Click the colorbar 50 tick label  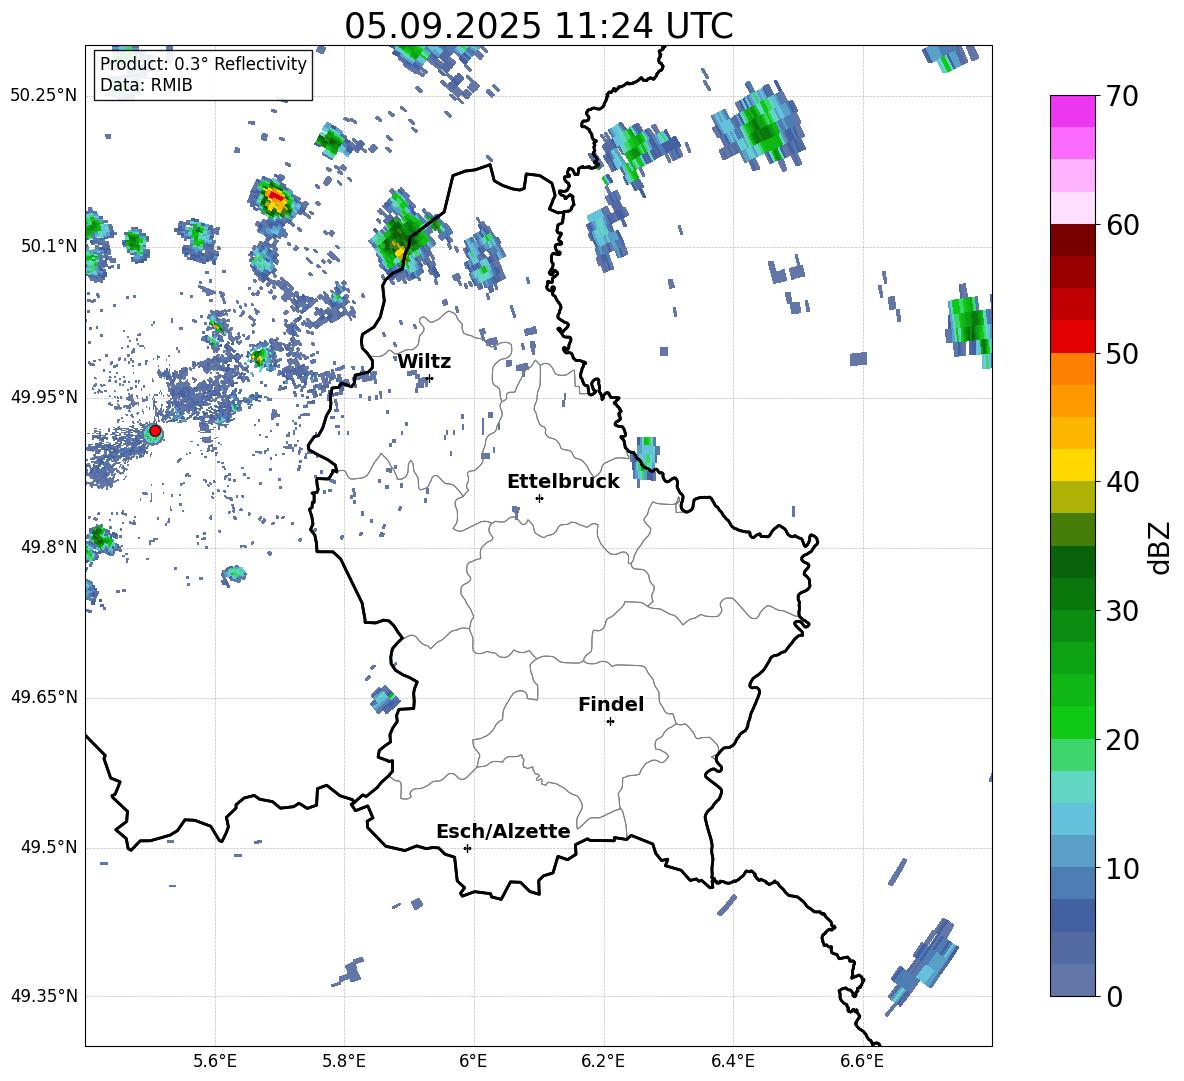tap(1122, 353)
